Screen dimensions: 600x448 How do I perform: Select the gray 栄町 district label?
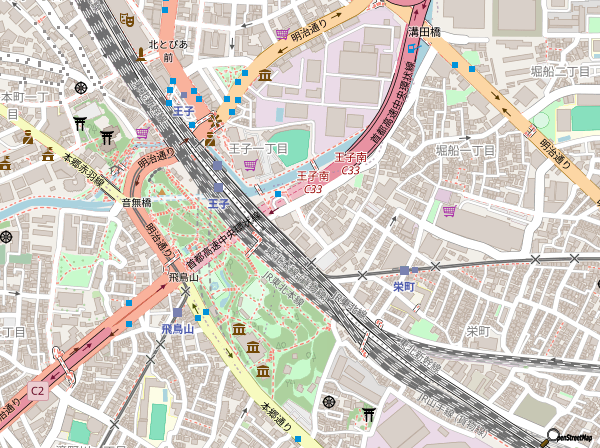point(478,331)
